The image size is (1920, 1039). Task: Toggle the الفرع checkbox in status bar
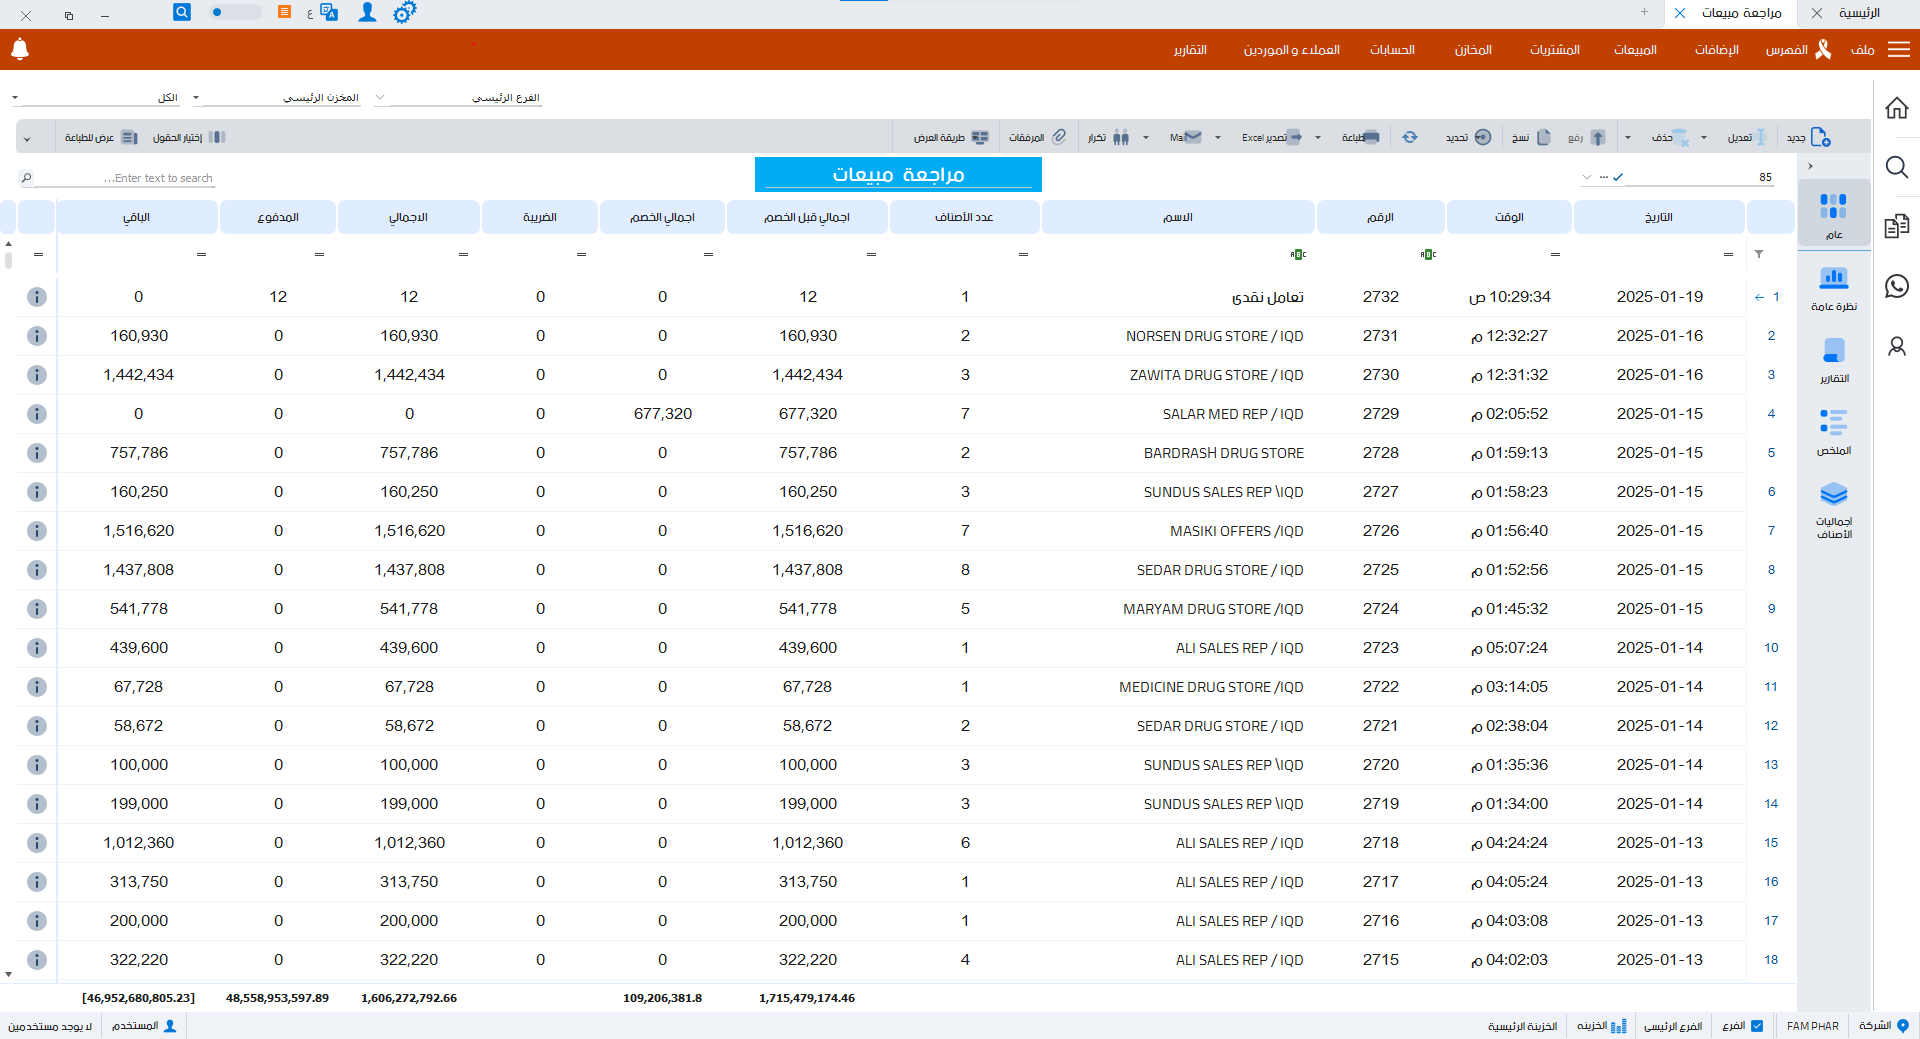pos(1757,1026)
